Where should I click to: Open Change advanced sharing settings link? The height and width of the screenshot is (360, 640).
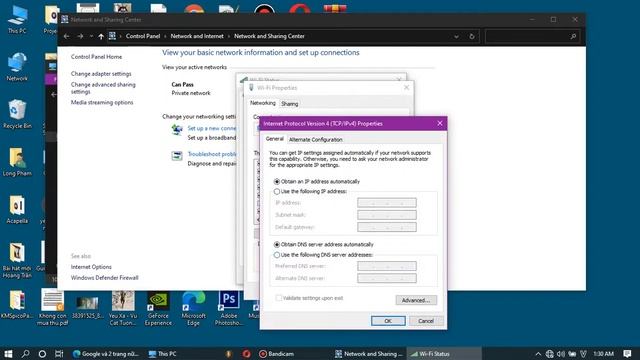103,88
